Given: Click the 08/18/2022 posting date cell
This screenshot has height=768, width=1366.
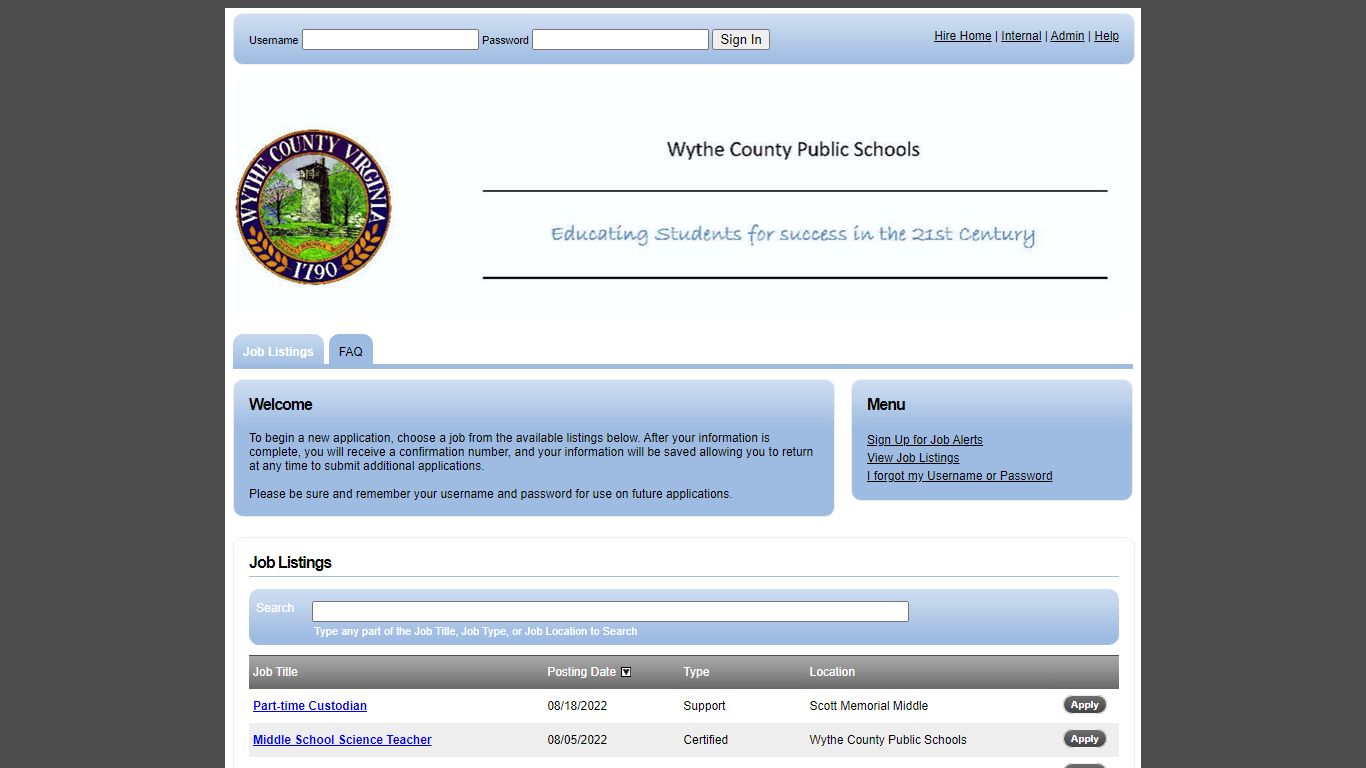Looking at the screenshot, I should tap(577, 706).
